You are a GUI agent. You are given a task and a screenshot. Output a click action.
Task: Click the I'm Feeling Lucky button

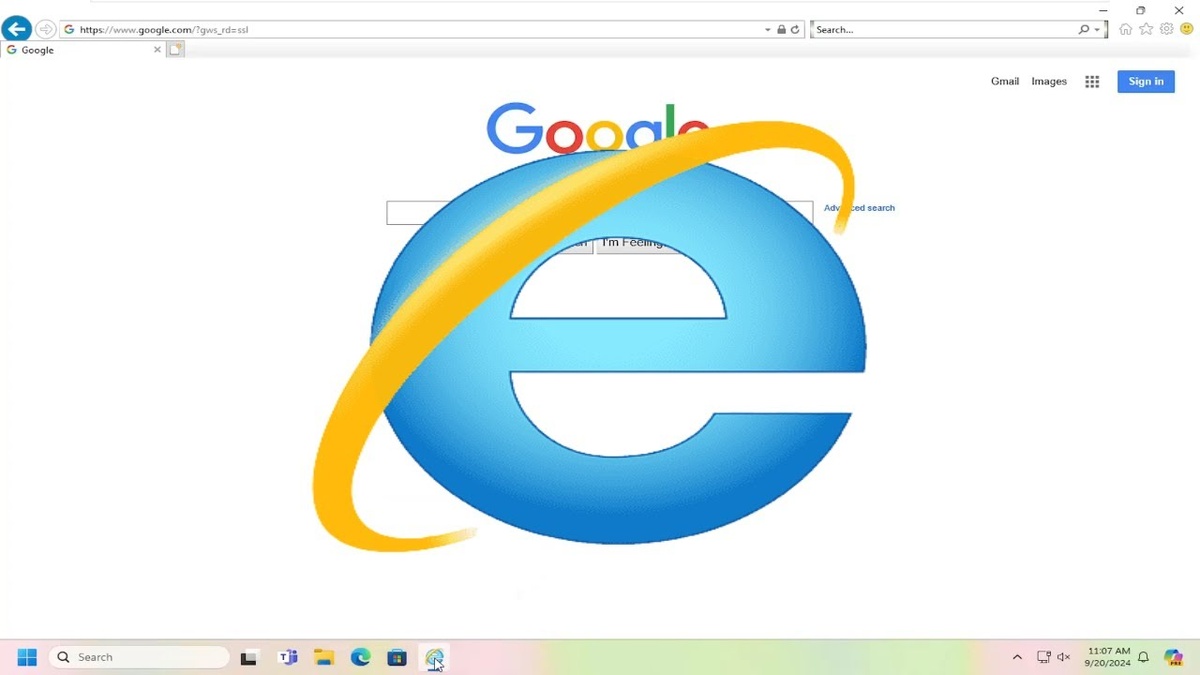point(640,243)
